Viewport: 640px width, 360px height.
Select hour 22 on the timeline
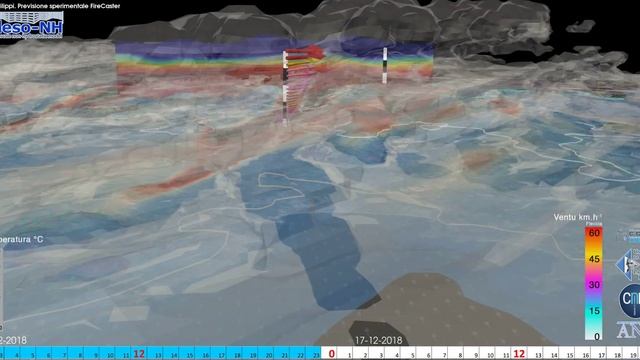tap(300, 355)
